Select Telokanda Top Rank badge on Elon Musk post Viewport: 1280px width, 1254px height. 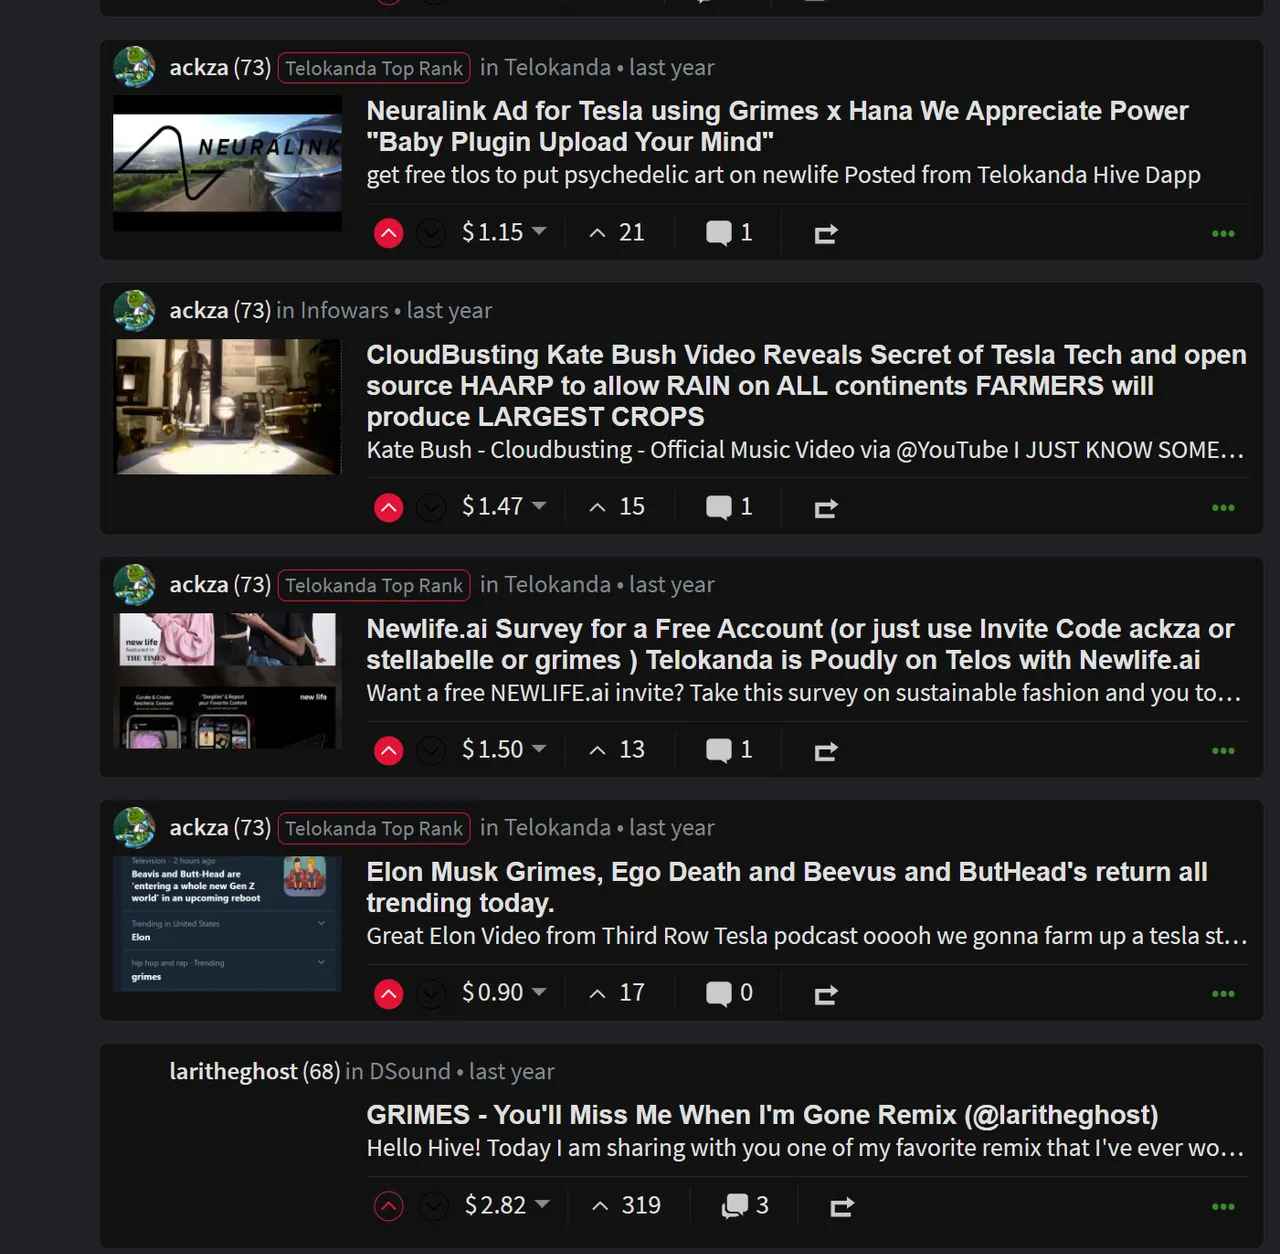[x=374, y=828]
